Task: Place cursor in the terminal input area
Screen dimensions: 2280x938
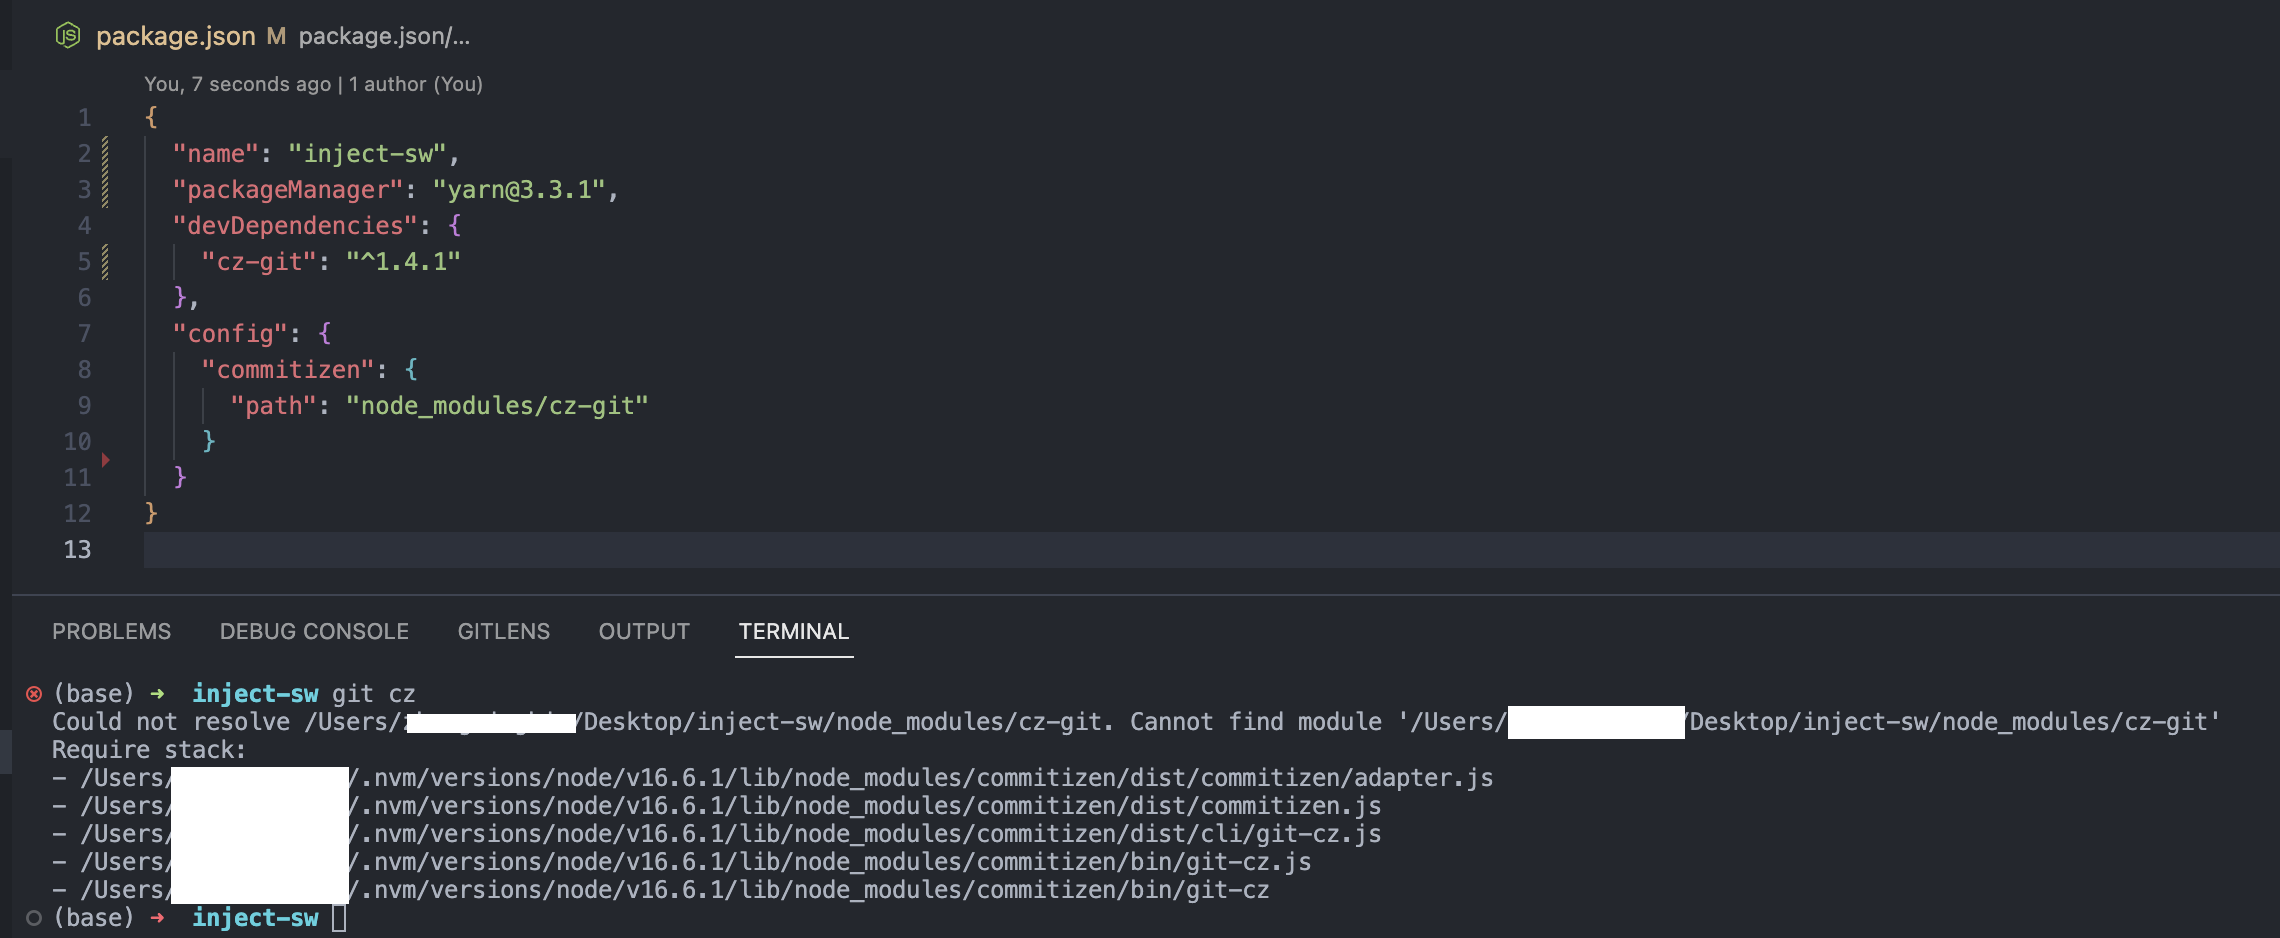Action: [340, 917]
